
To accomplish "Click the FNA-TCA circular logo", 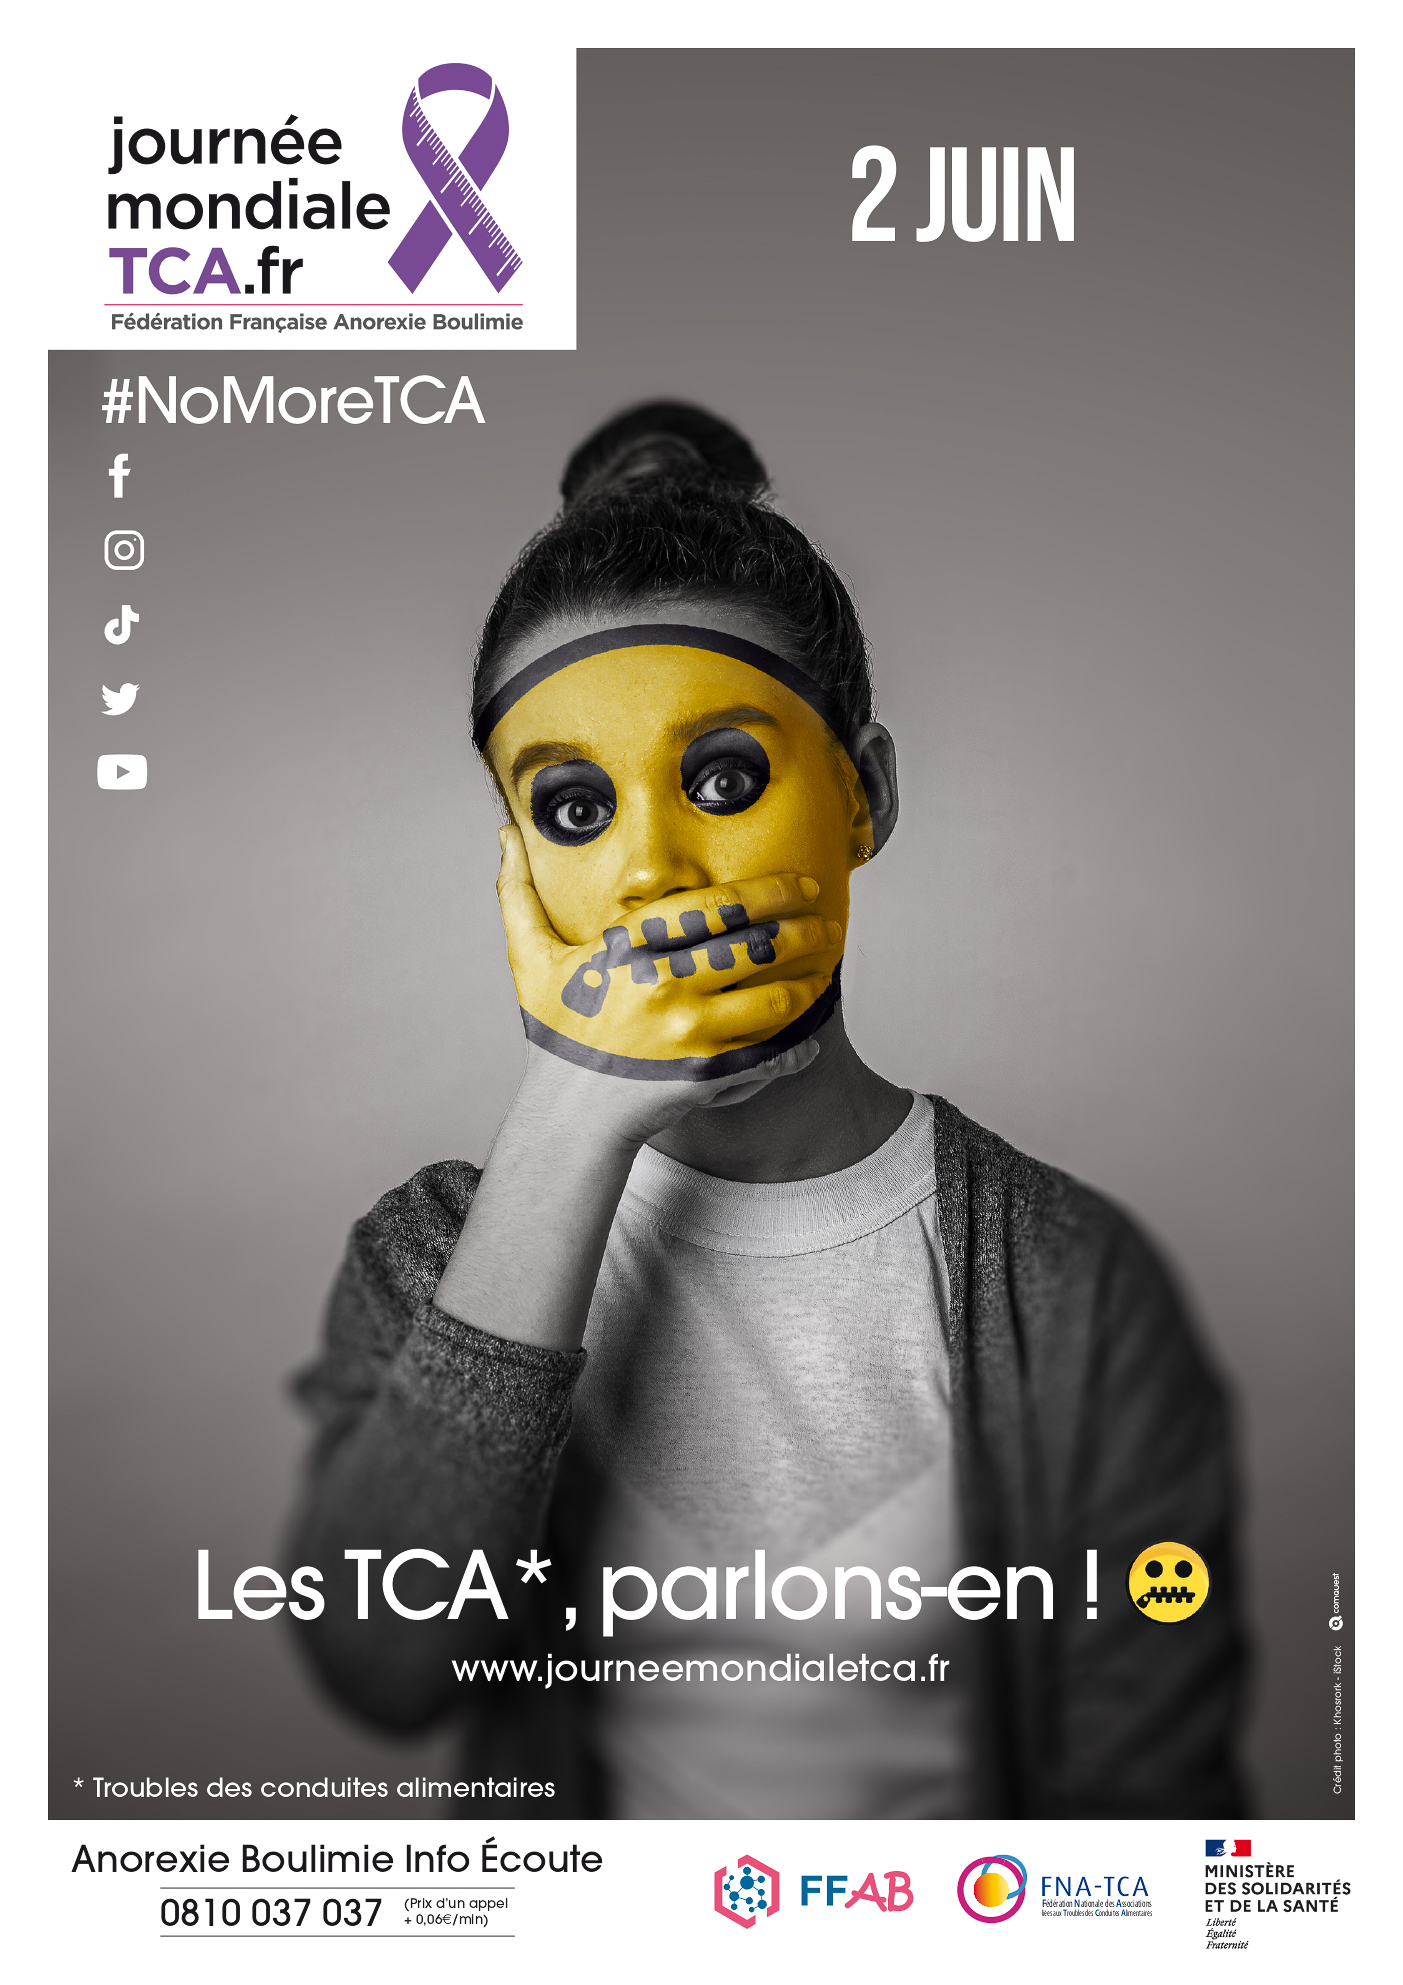I will (992, 1888).
